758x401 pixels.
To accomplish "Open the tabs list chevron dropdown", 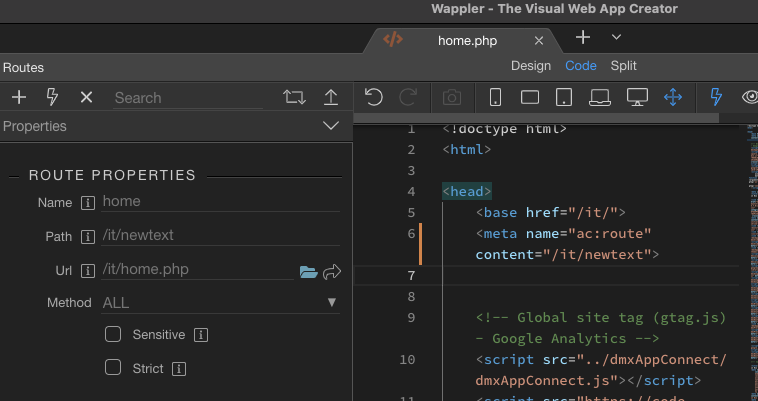I will coord(616,37).
